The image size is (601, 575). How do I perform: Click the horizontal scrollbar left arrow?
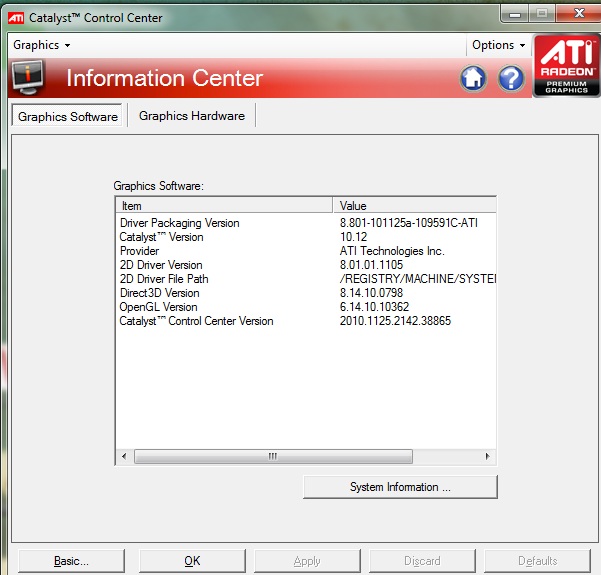click(x=124, y=456)
